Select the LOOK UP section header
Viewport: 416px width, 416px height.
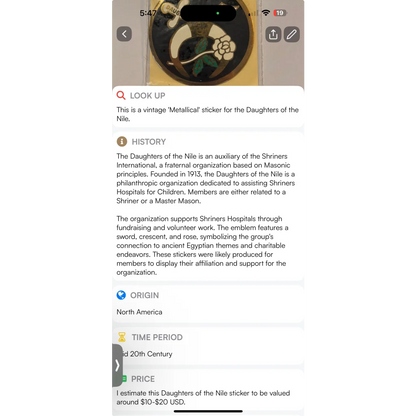tap(148, 96)
